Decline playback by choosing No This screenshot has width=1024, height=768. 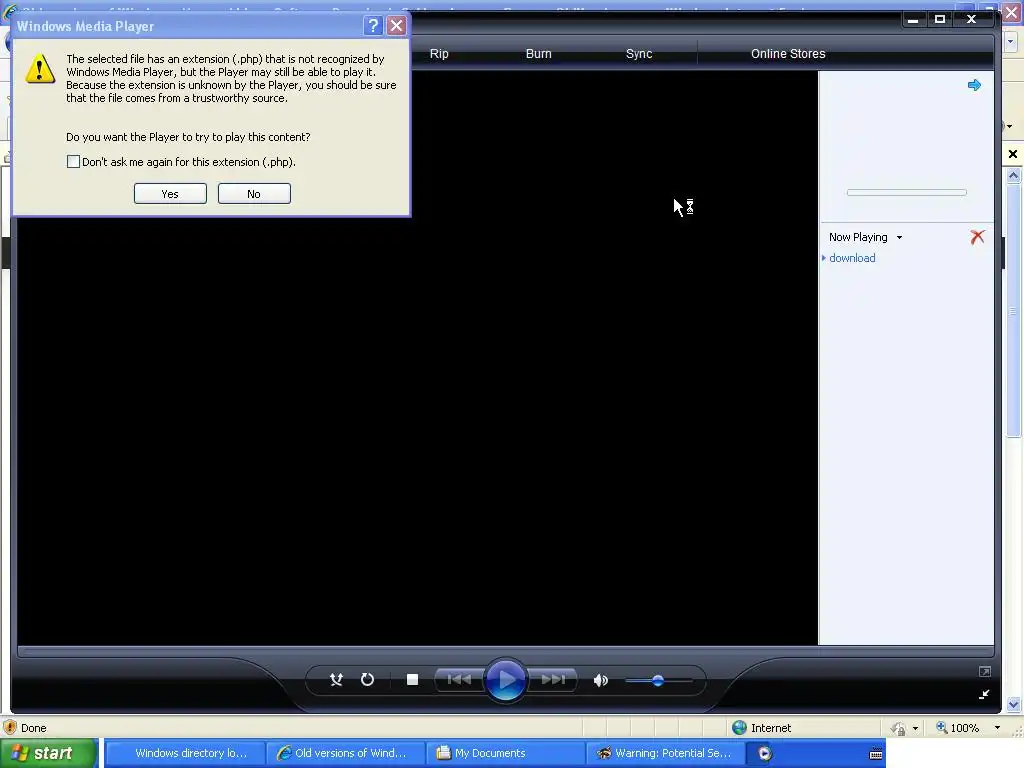254,194
